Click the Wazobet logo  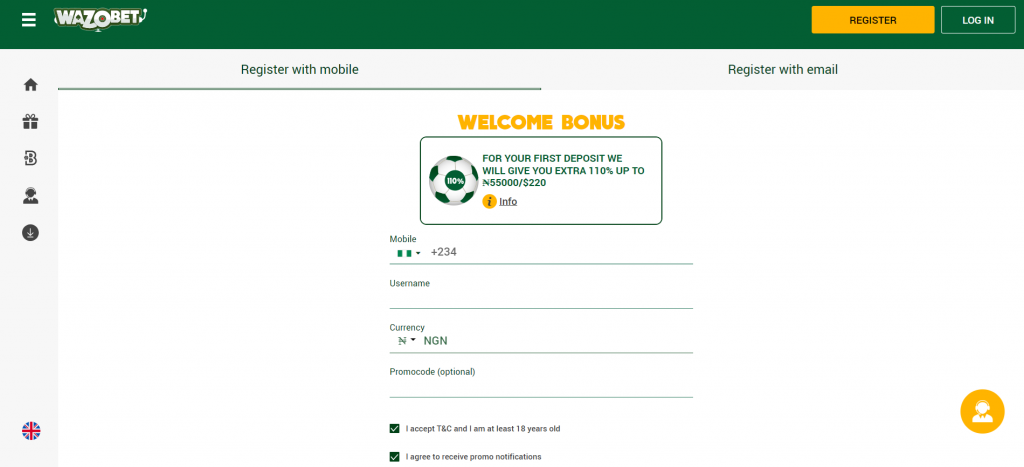[101, 17]
